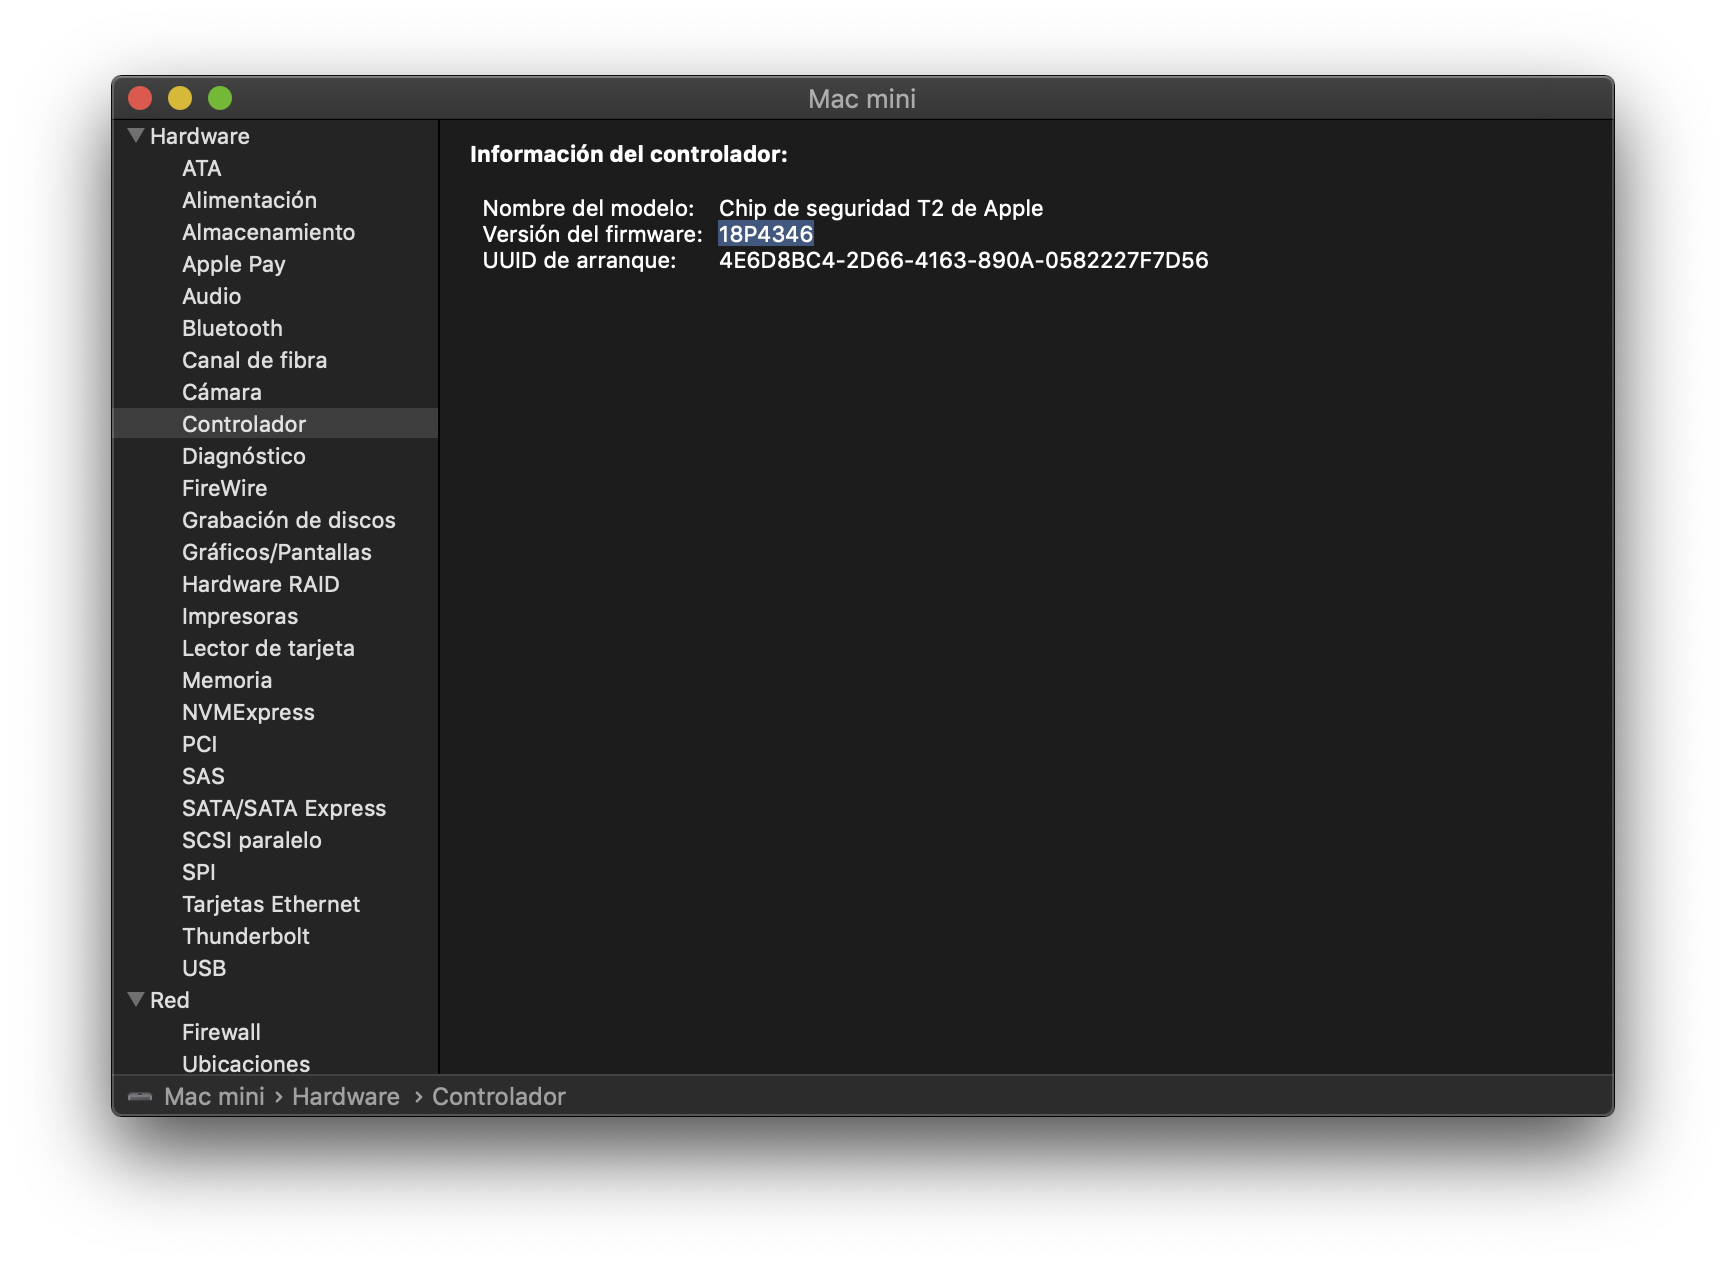The height and width of the screenshot is (1264, 1726).
Task: Select the Red category header
Action: [170, 1000]
